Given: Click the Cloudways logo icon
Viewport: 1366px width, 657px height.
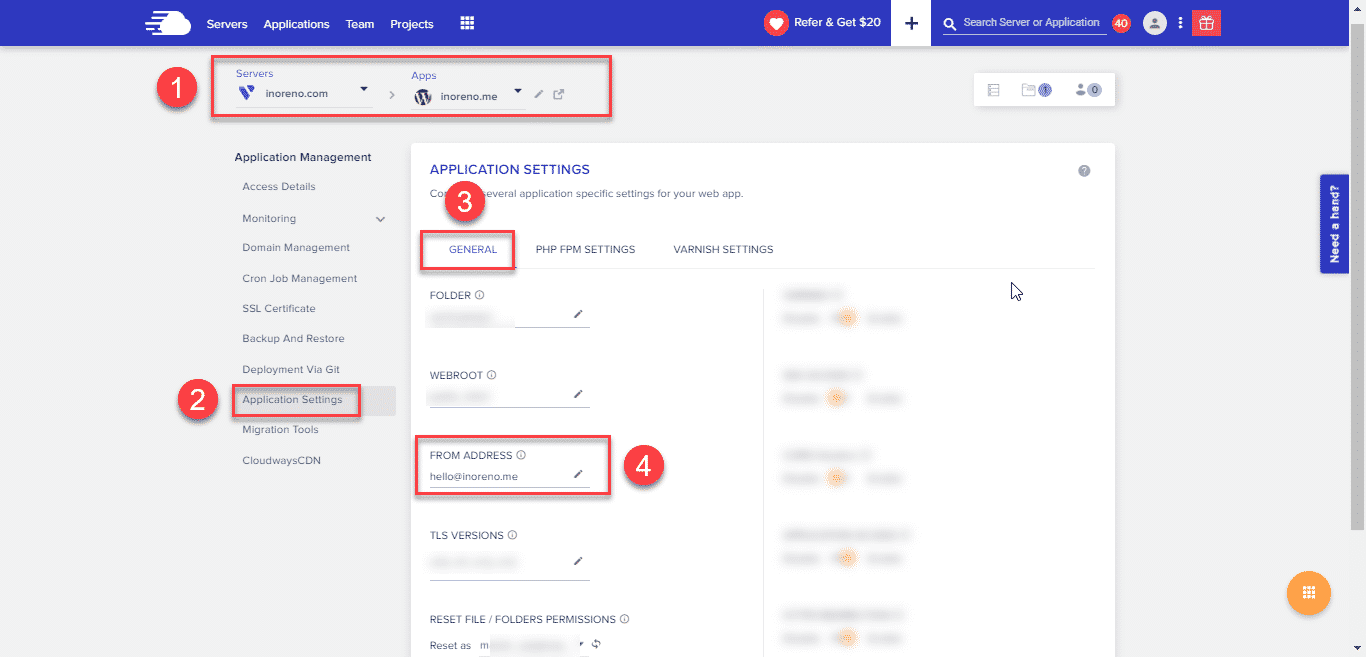Looking at the screenshot, I should [166, 23].
